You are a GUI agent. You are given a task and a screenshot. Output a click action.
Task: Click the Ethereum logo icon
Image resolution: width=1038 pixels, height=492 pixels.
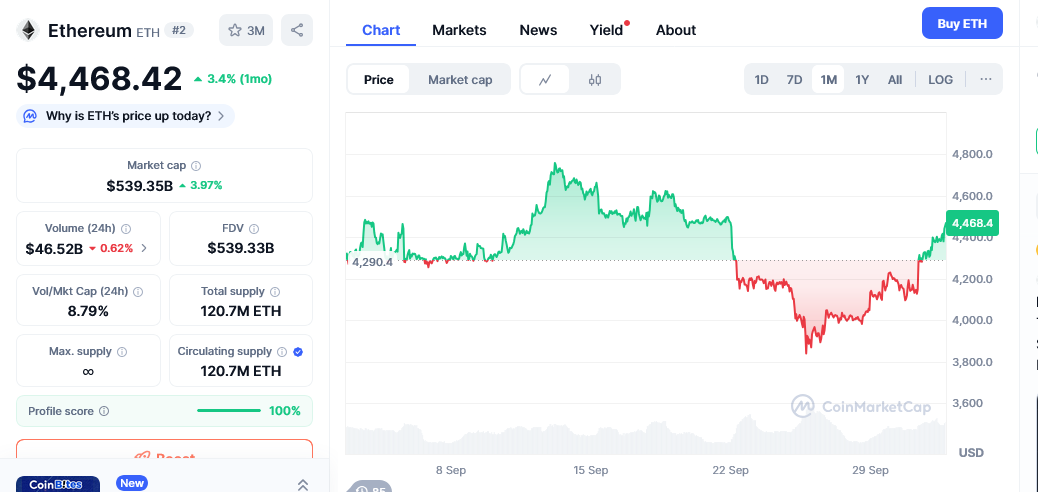click(27, 30)
